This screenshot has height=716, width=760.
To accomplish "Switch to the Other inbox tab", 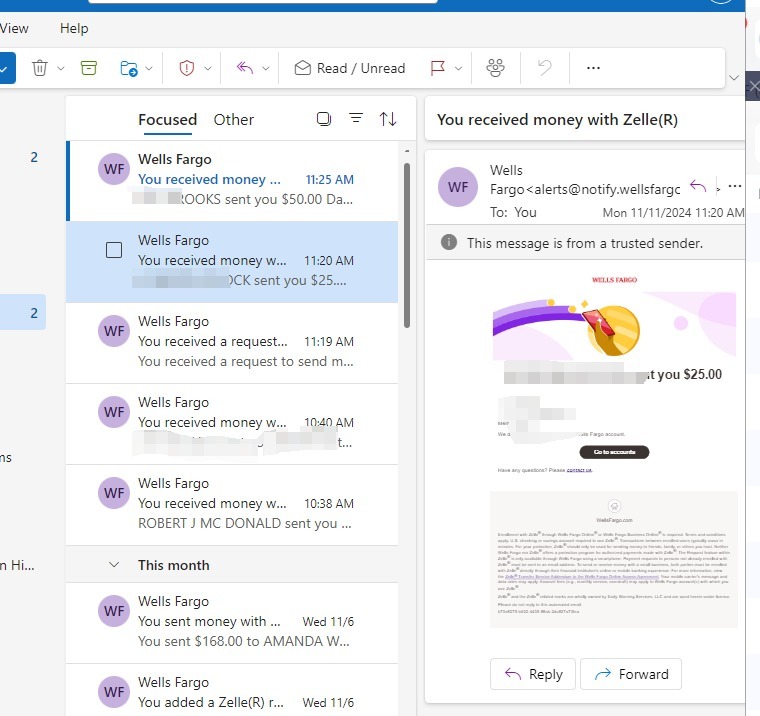I will (234, 120).
